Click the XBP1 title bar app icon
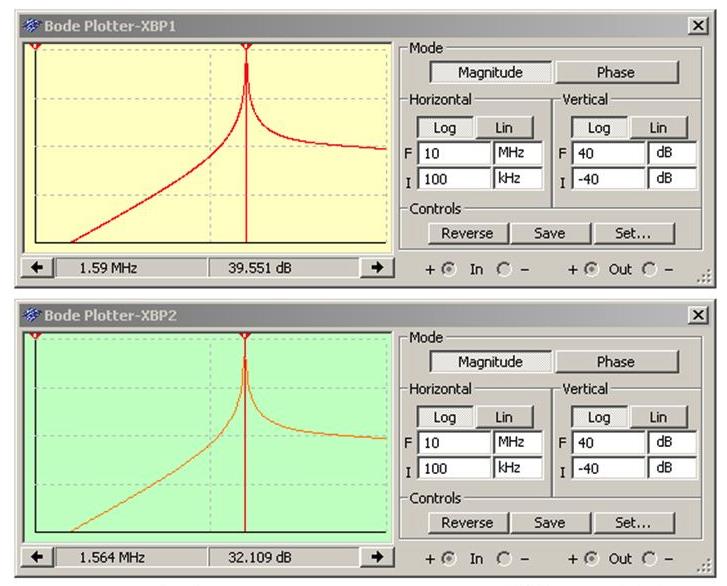 pyautogui.click(x=32, y=26)
